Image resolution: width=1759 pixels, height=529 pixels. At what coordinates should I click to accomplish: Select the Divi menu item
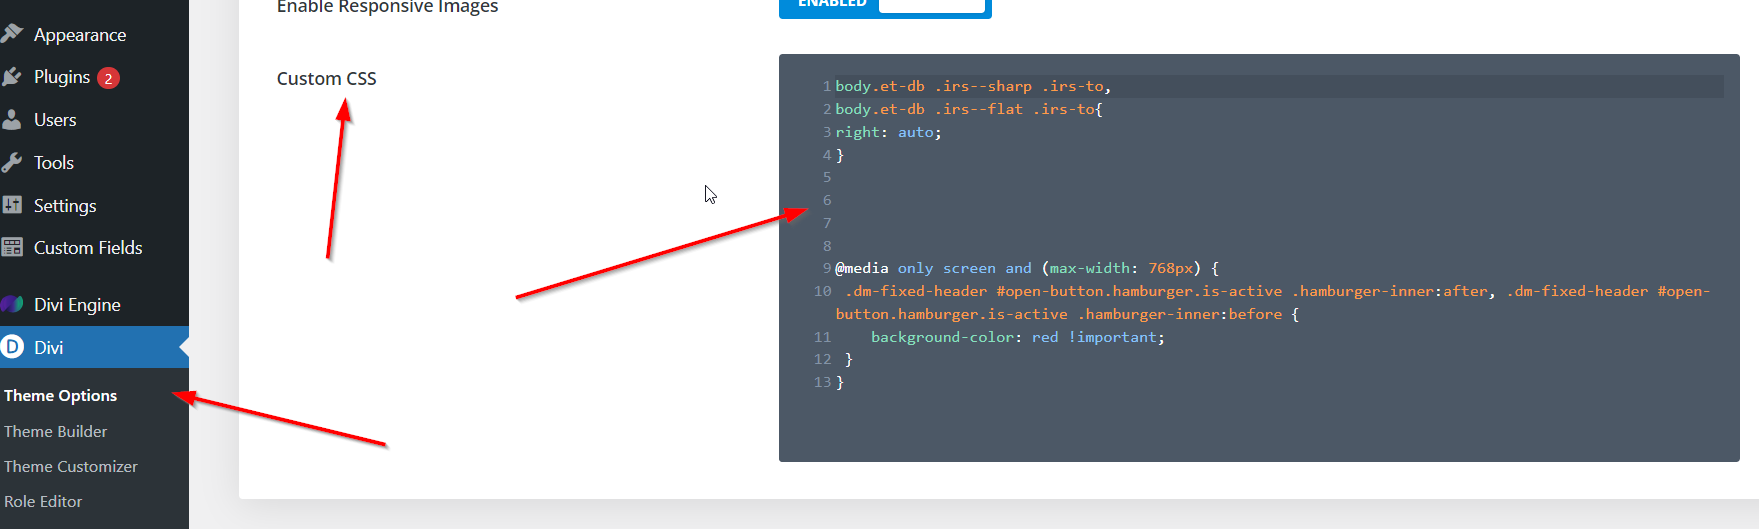pyautogui.click(x=94, y=347)
